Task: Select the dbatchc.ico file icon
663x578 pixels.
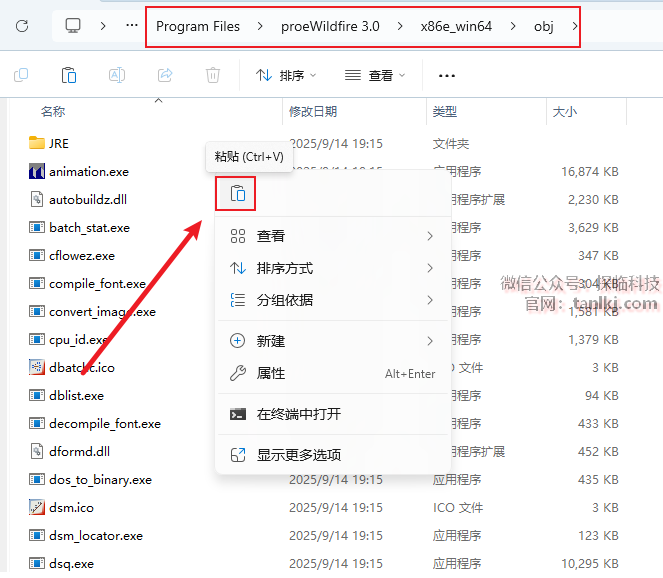Action: pos(37,367)
